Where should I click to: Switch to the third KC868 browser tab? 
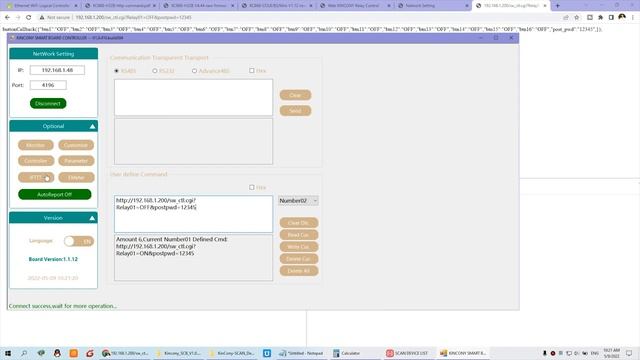point(199,6)
